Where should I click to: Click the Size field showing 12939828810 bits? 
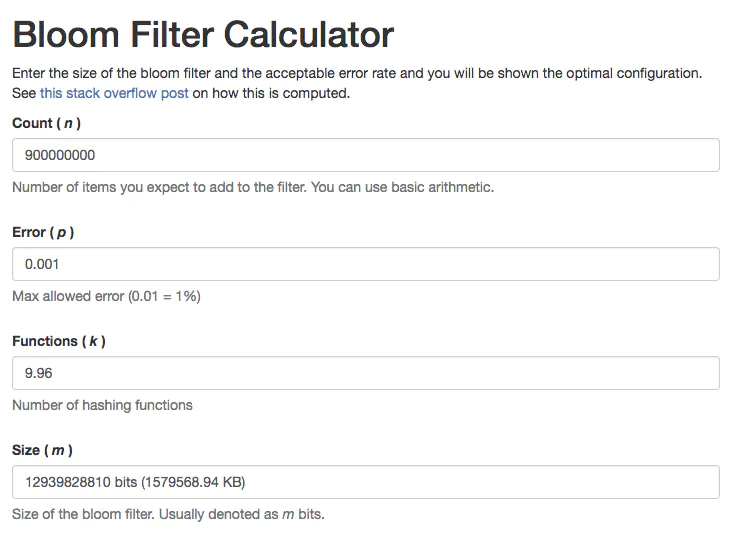click(365, 482)
